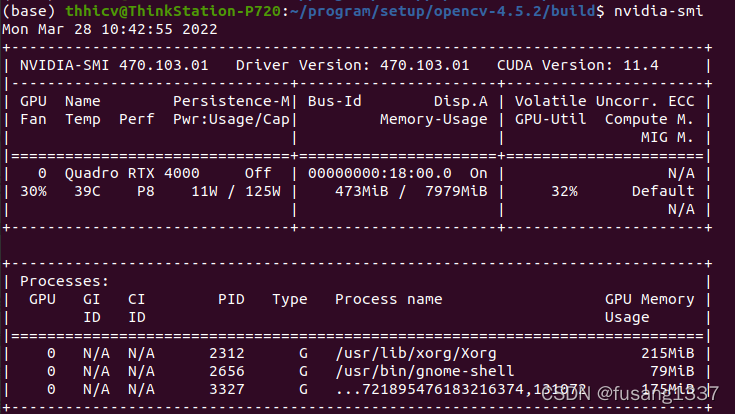Click the 'Processes:' section label
This screenshot has height=414, width=735.
coord(65,281)
